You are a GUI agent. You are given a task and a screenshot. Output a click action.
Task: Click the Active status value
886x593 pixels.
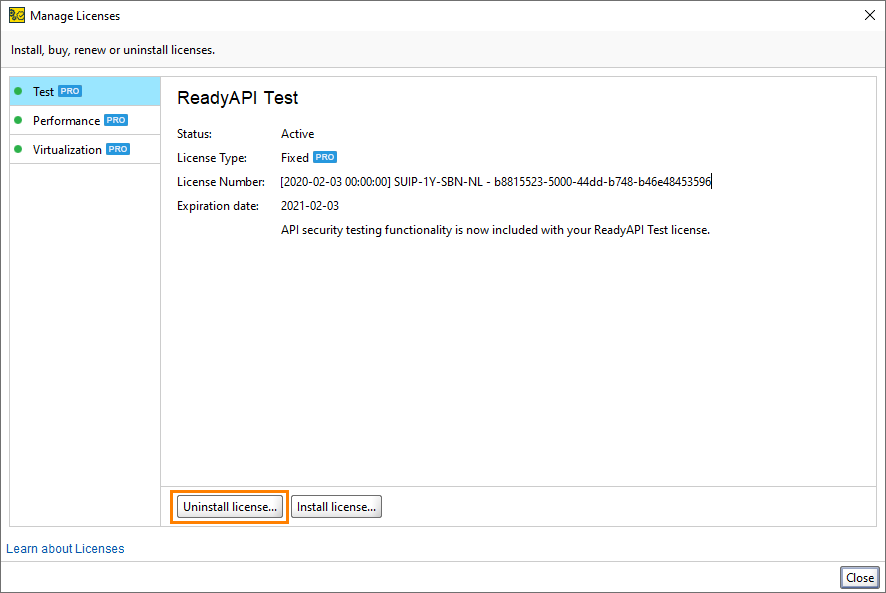click(x=297, y=133)
